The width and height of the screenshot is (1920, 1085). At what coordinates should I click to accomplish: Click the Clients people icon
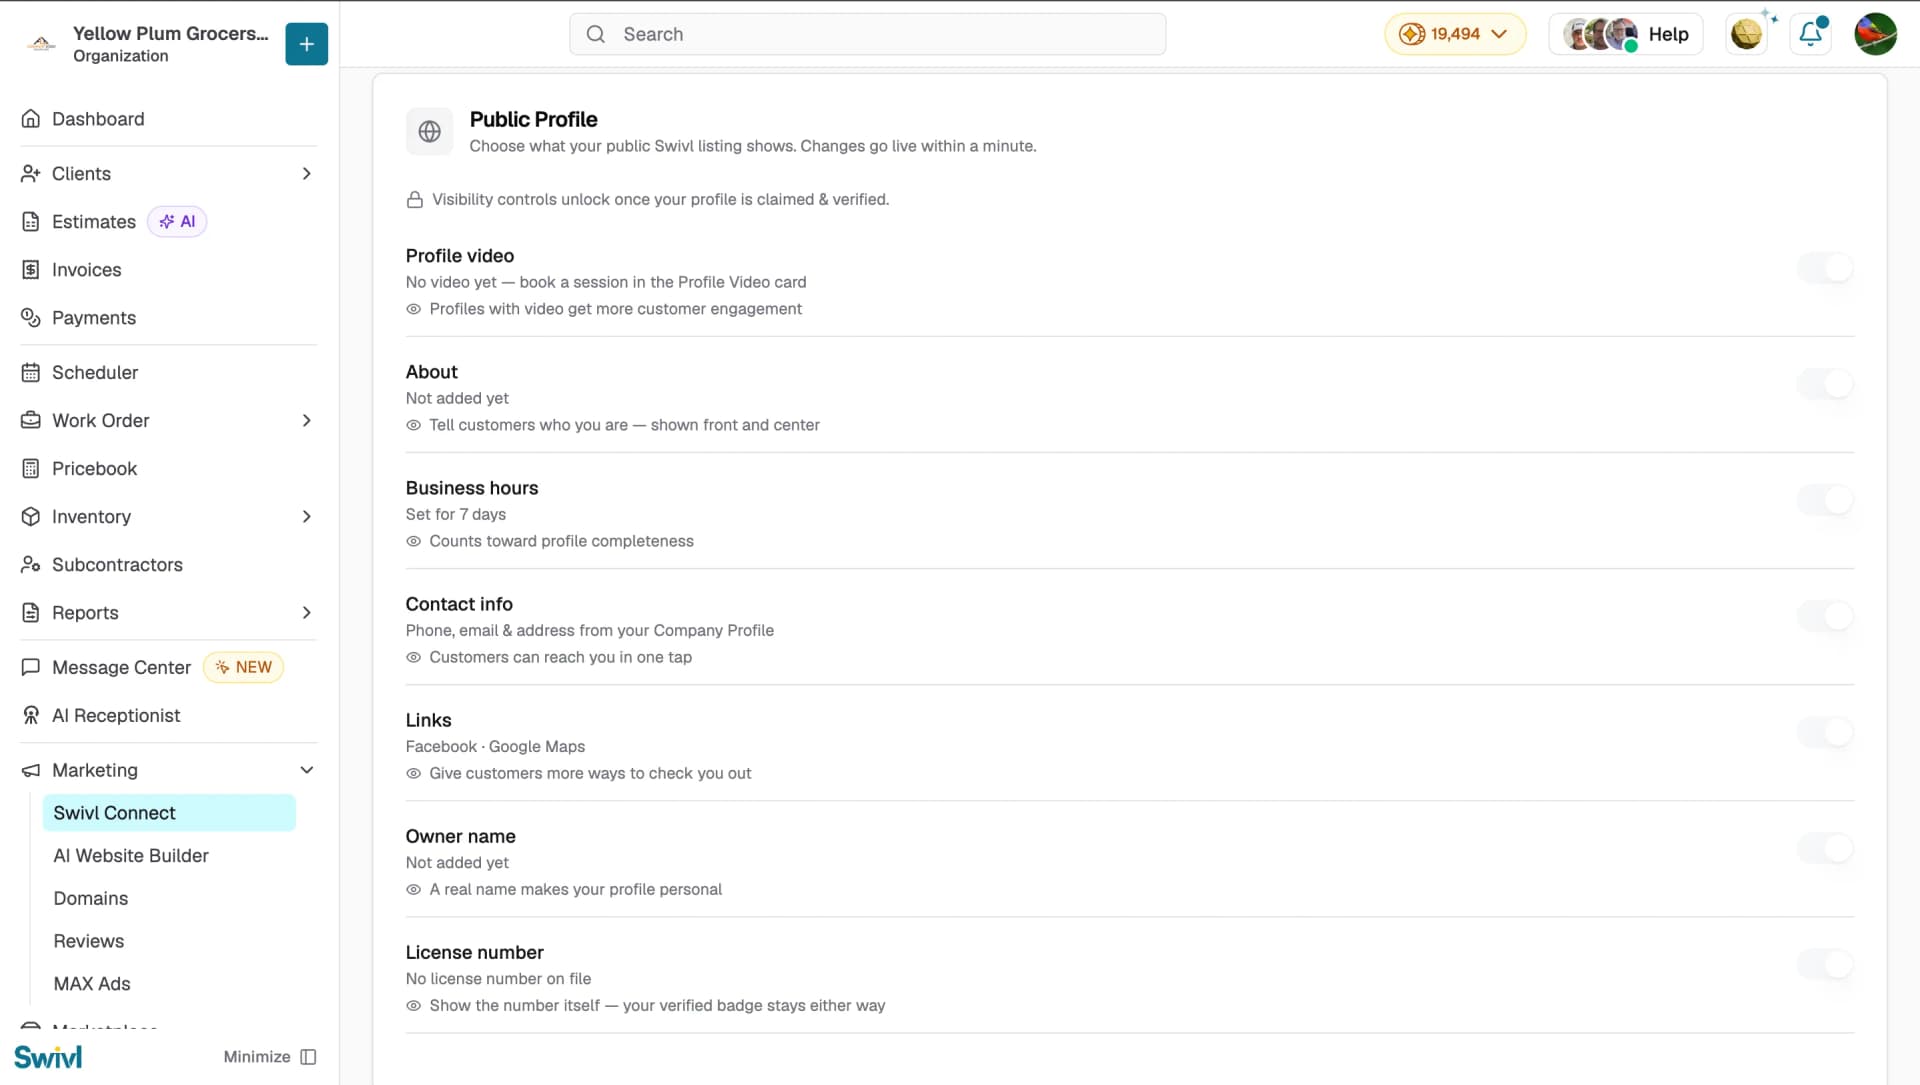31,174
